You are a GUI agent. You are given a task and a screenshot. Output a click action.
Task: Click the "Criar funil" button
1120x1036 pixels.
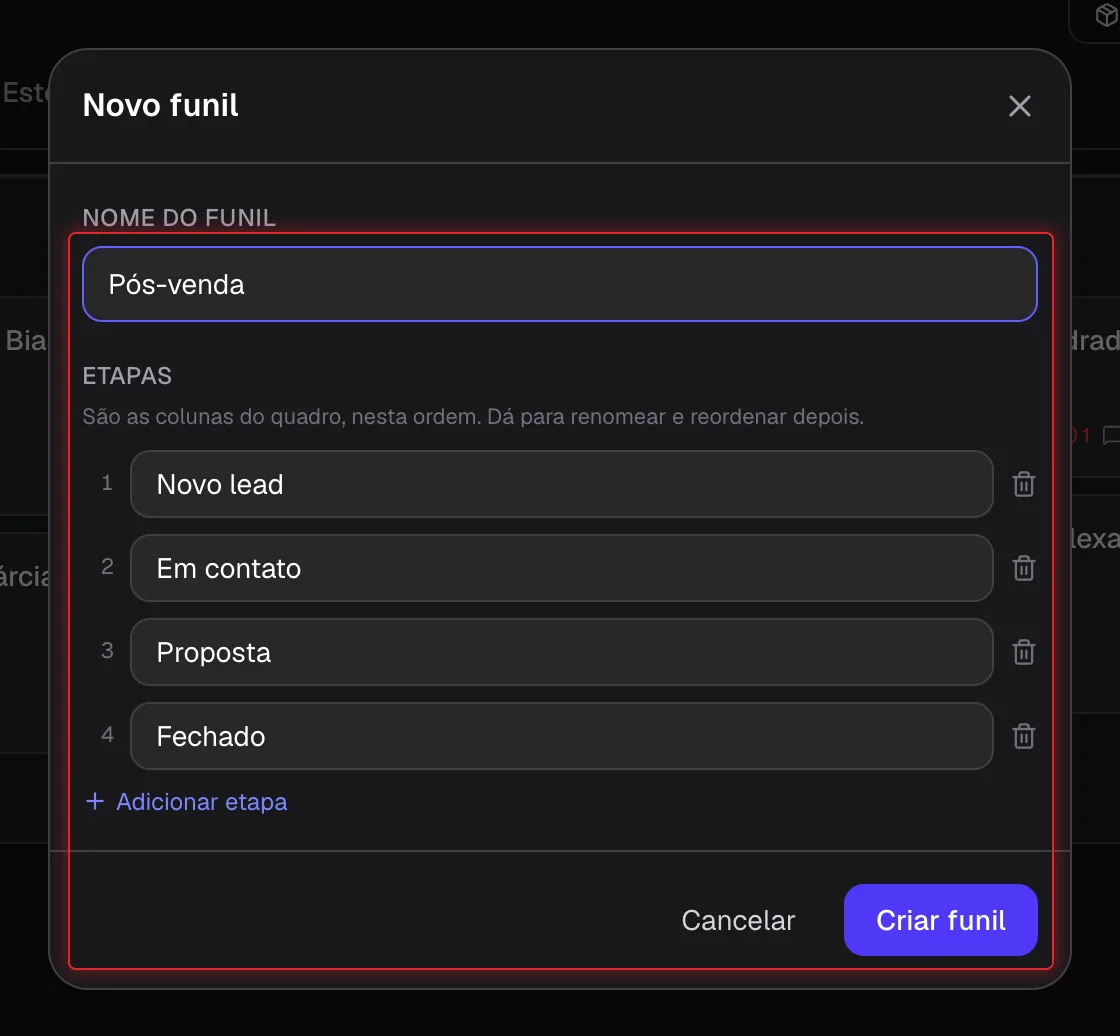click(x=941, y=920)
